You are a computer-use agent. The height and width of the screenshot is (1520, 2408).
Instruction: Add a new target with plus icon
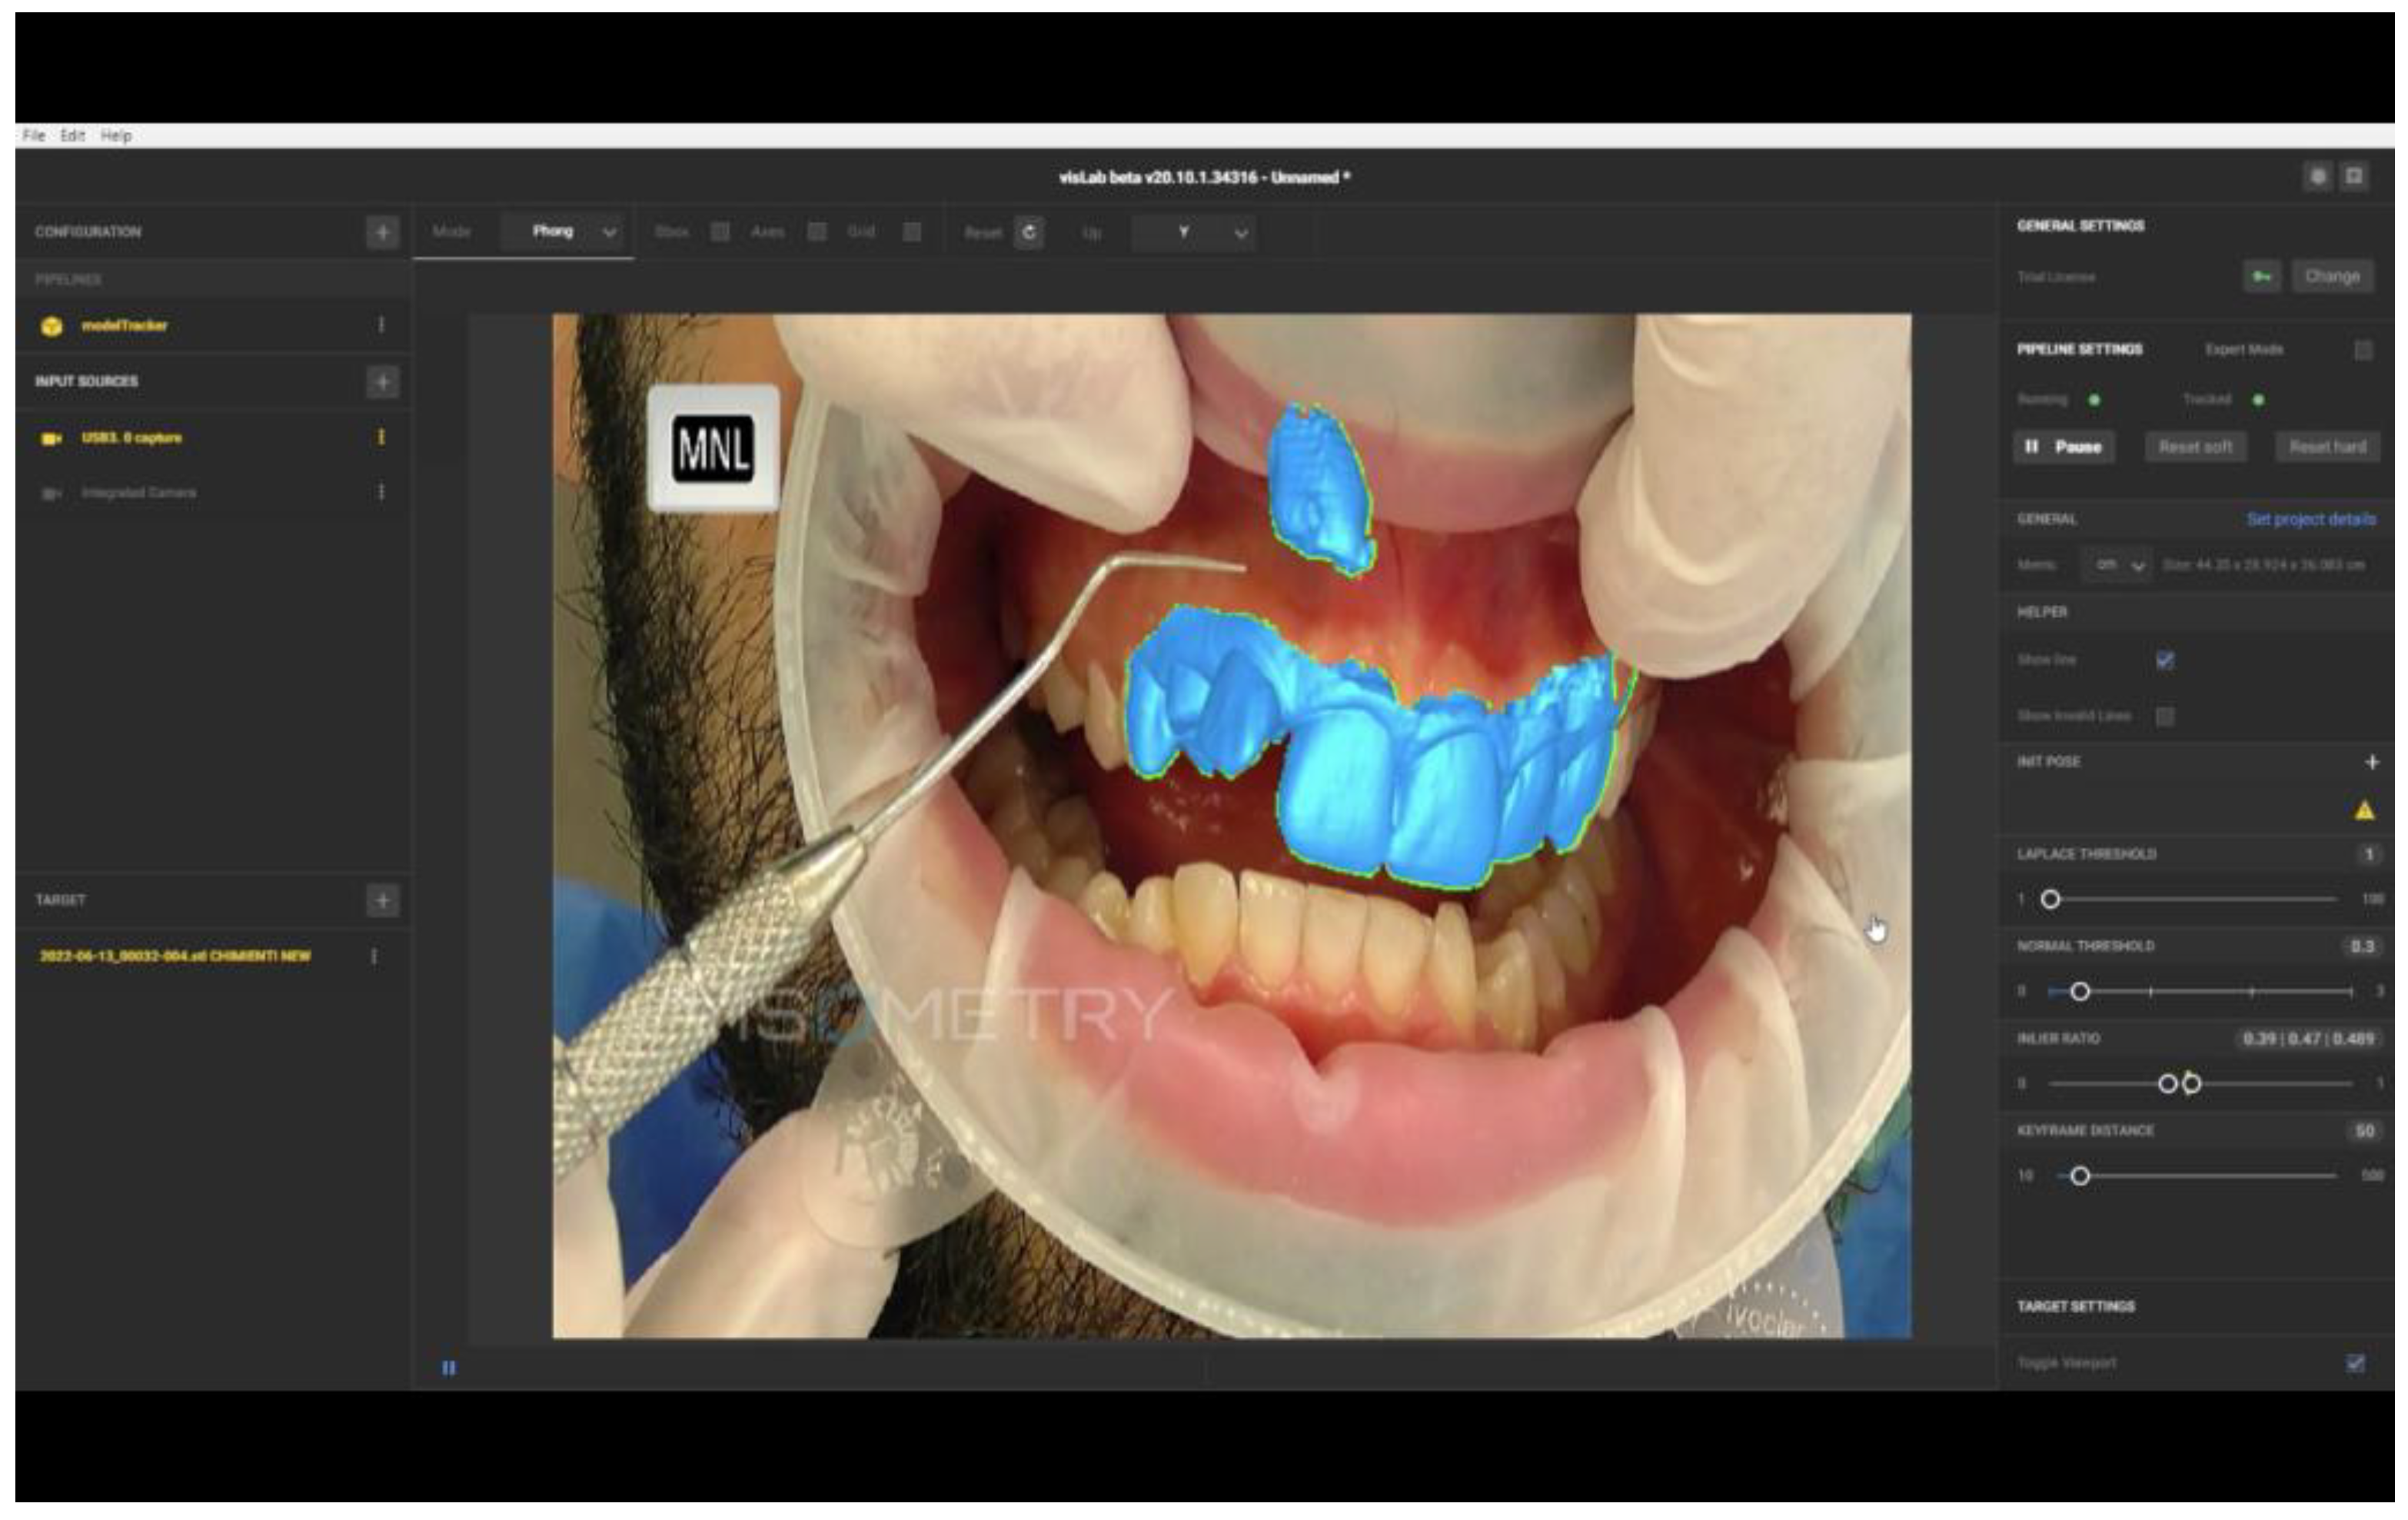pos(382,900)
